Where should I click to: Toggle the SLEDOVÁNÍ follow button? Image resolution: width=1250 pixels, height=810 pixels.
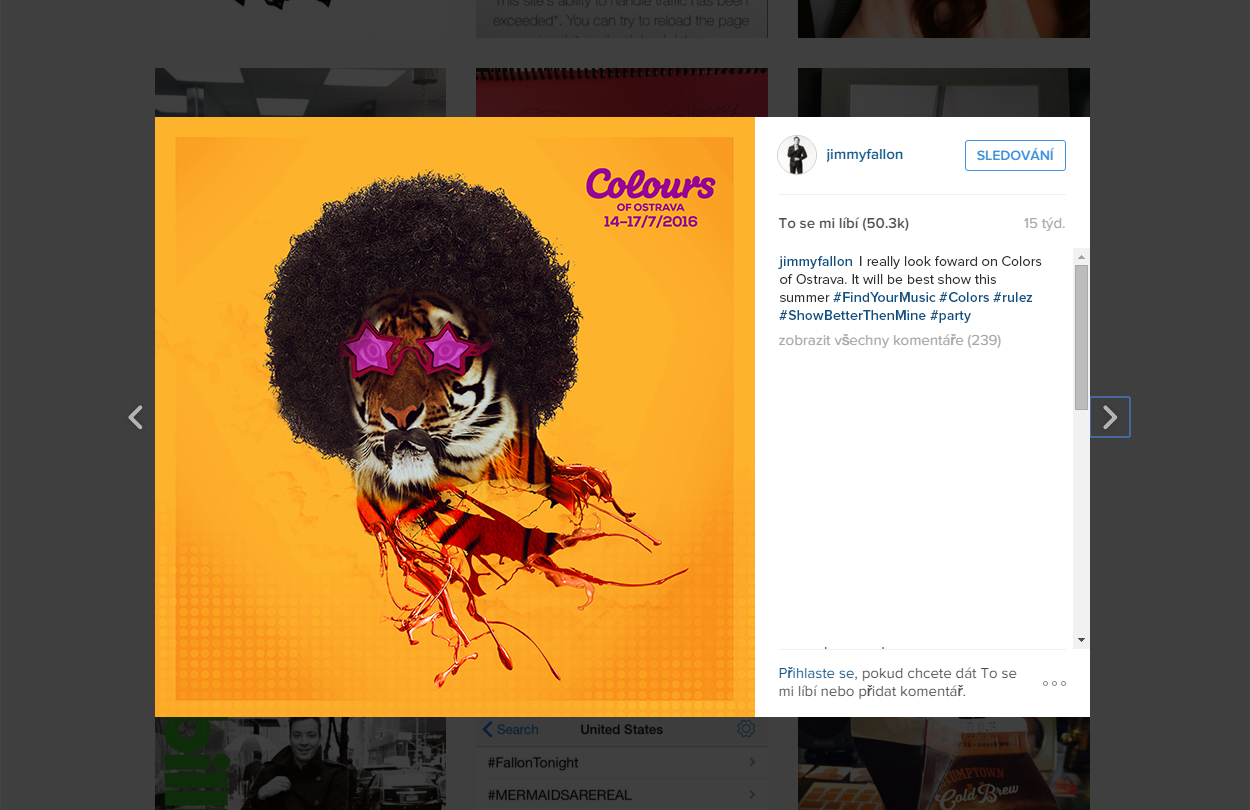coord(1015,155)
